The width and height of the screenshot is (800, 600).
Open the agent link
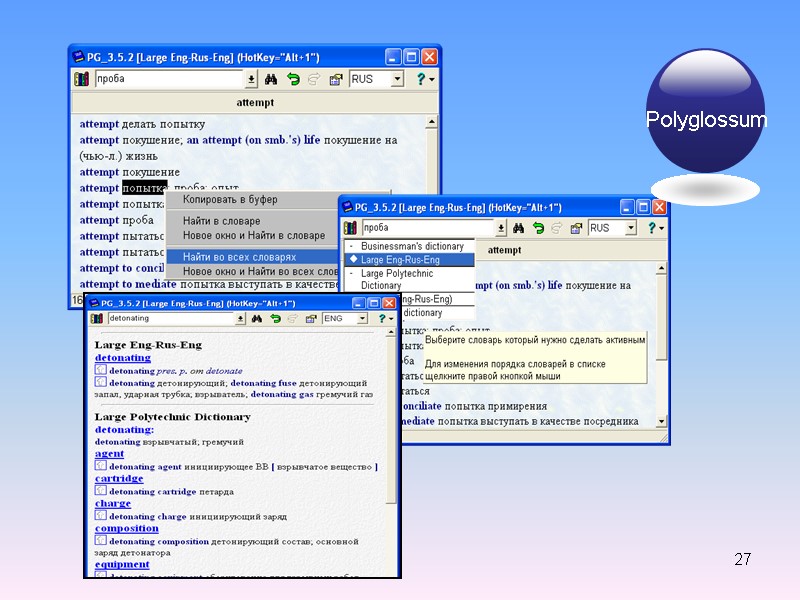point(109,454)
